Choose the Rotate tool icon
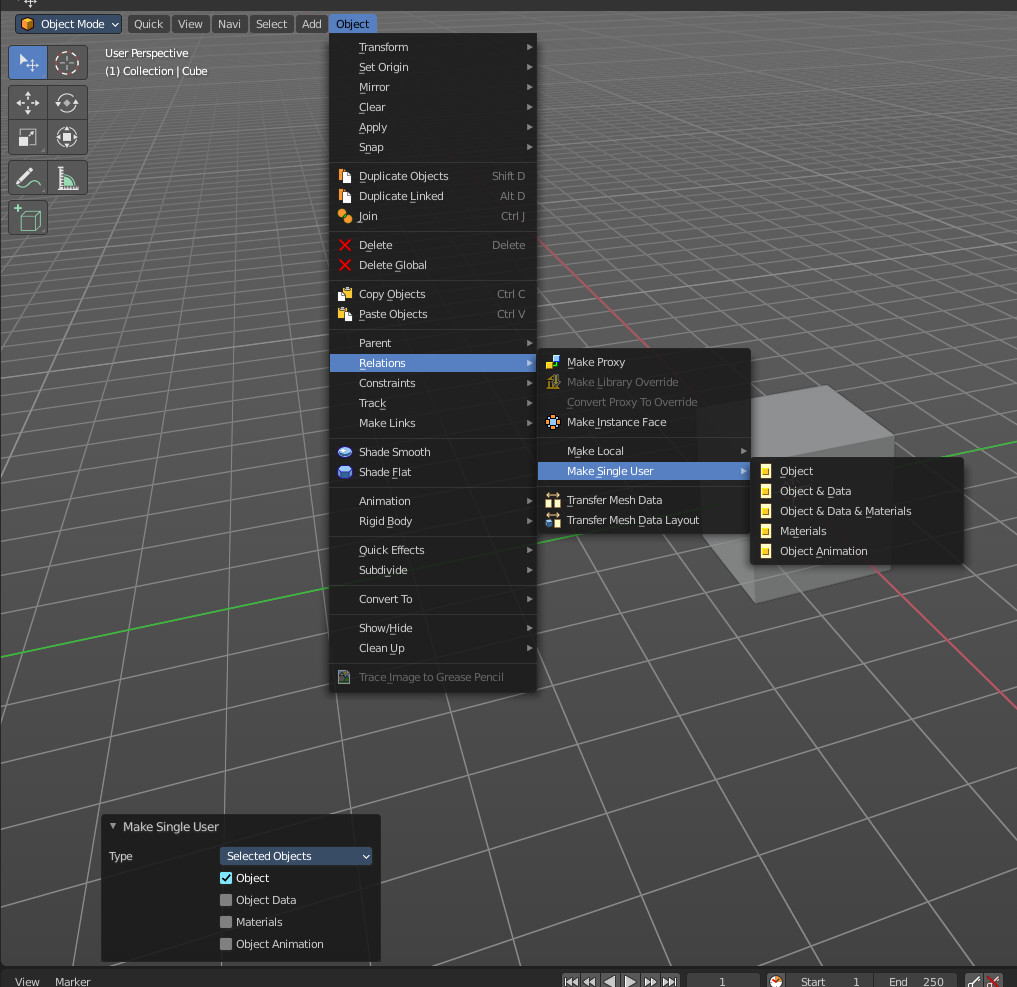The image size is (1017, 987). 67,102
